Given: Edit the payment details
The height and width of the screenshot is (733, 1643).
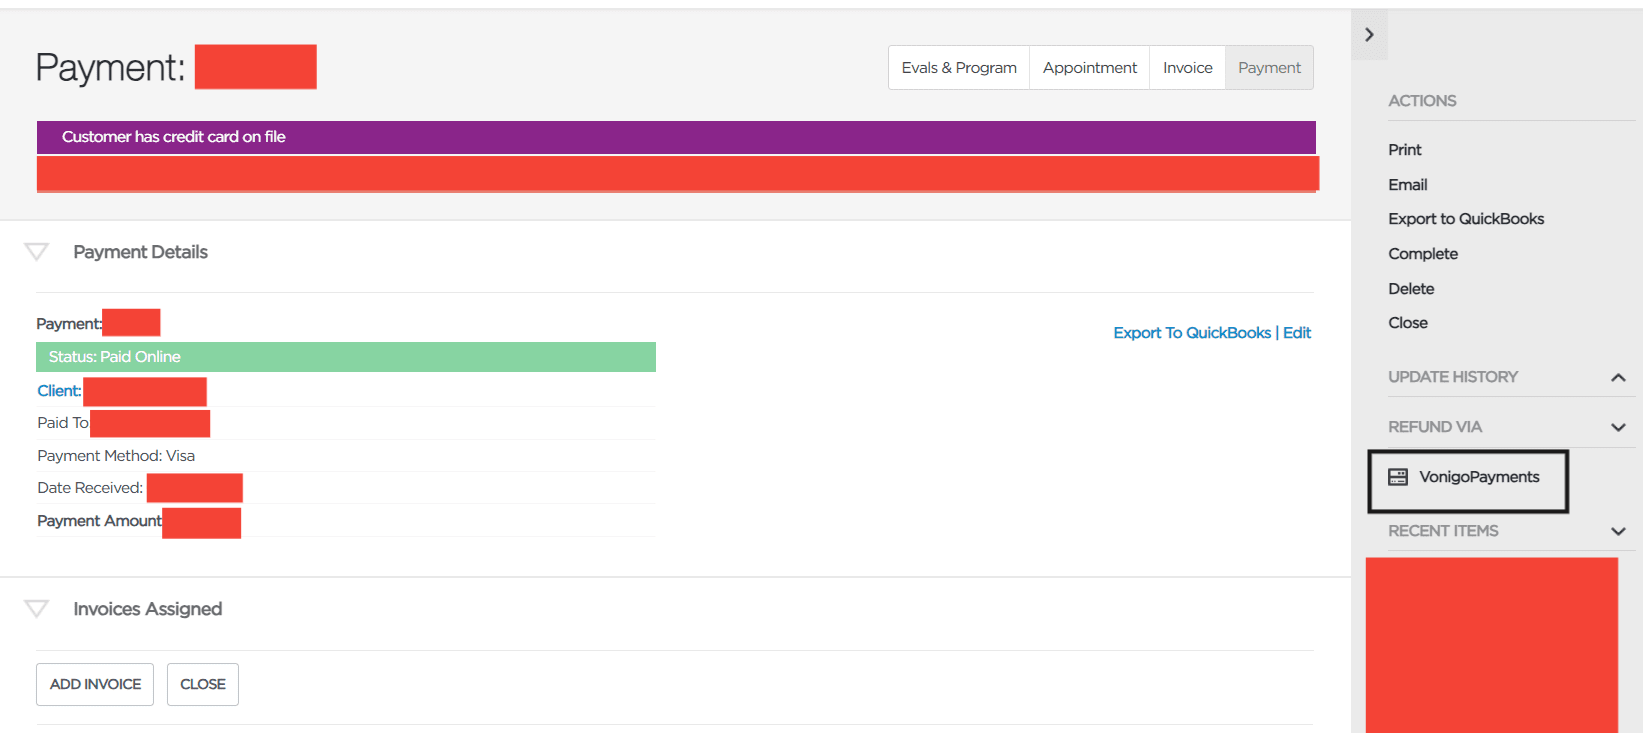Looking at the screenshot, I should (x=1297, y=333).
